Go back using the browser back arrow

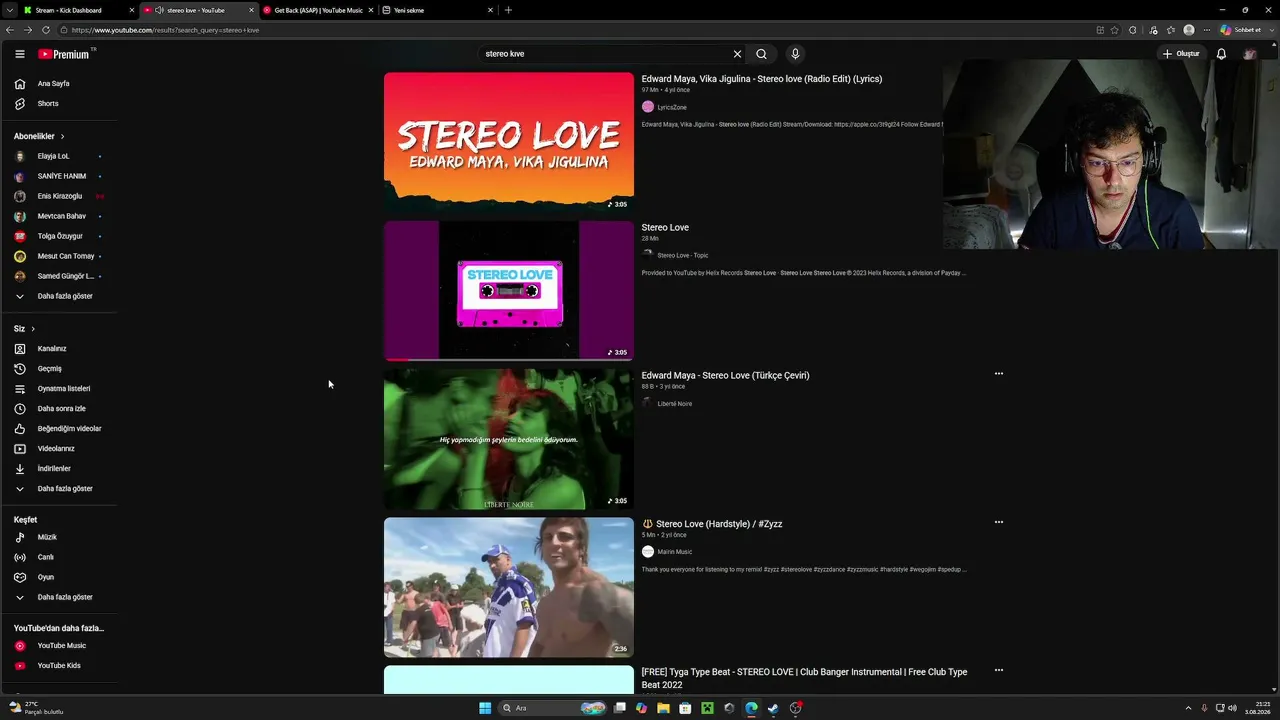[10, 30]
